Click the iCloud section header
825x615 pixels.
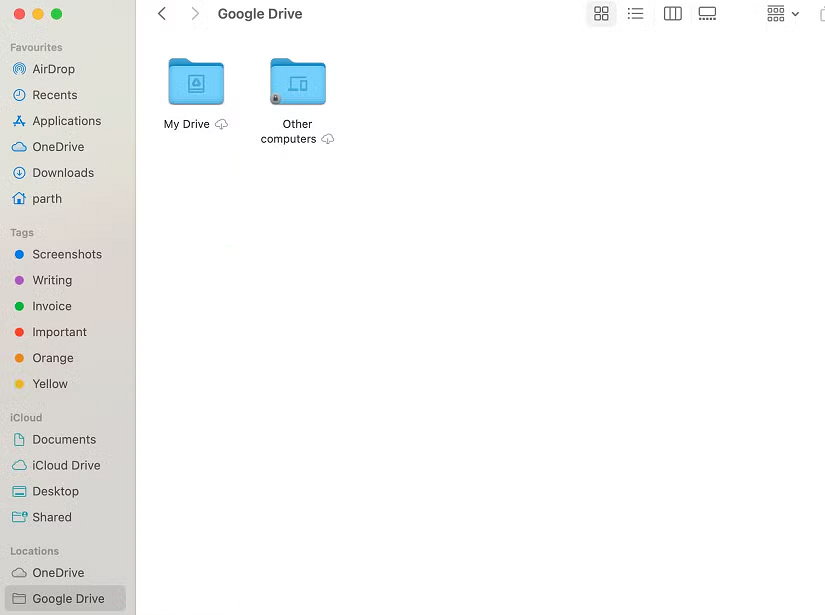coord(26,418)
